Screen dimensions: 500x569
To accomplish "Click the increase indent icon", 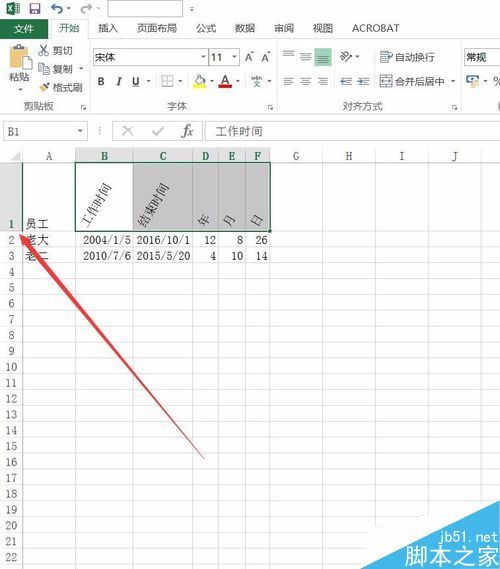I will (x=363, y=82).
